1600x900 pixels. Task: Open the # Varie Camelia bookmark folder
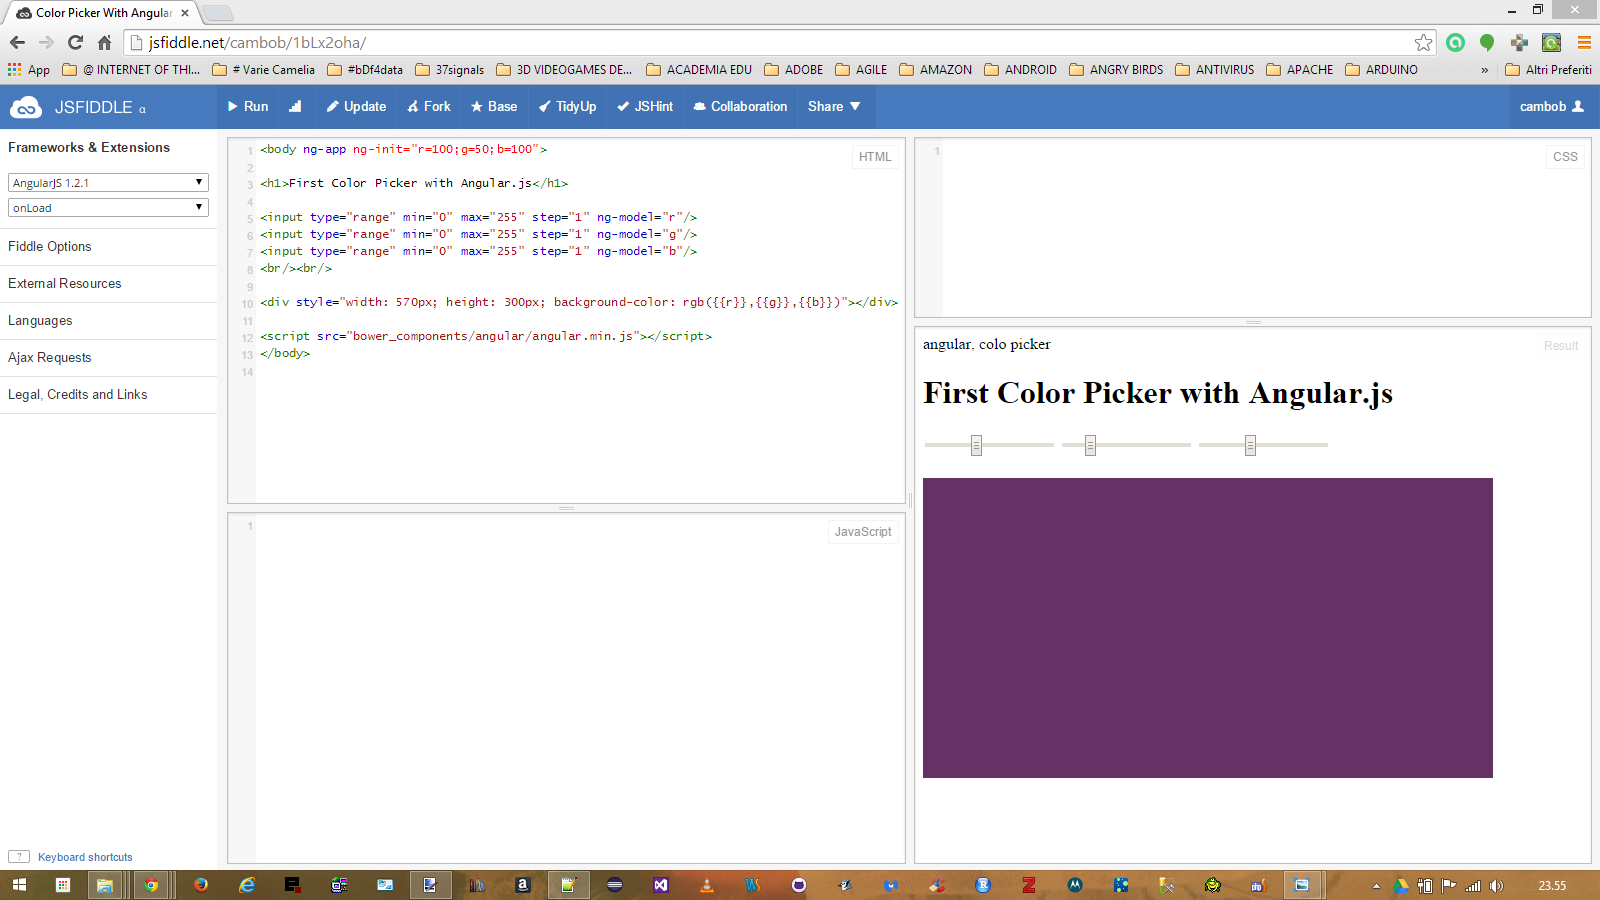point(264,70)
